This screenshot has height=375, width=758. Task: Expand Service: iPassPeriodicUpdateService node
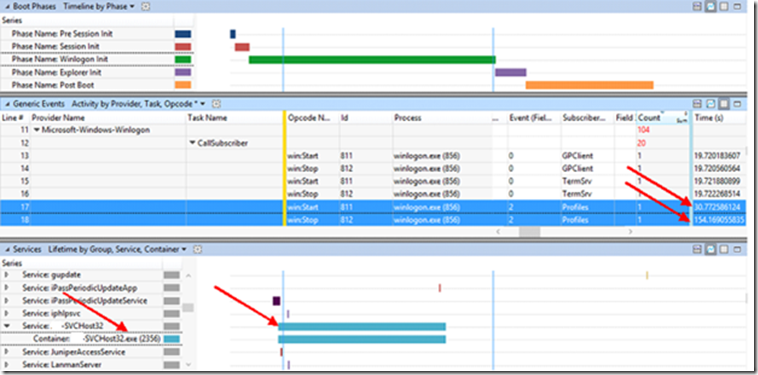click(7, 301)
